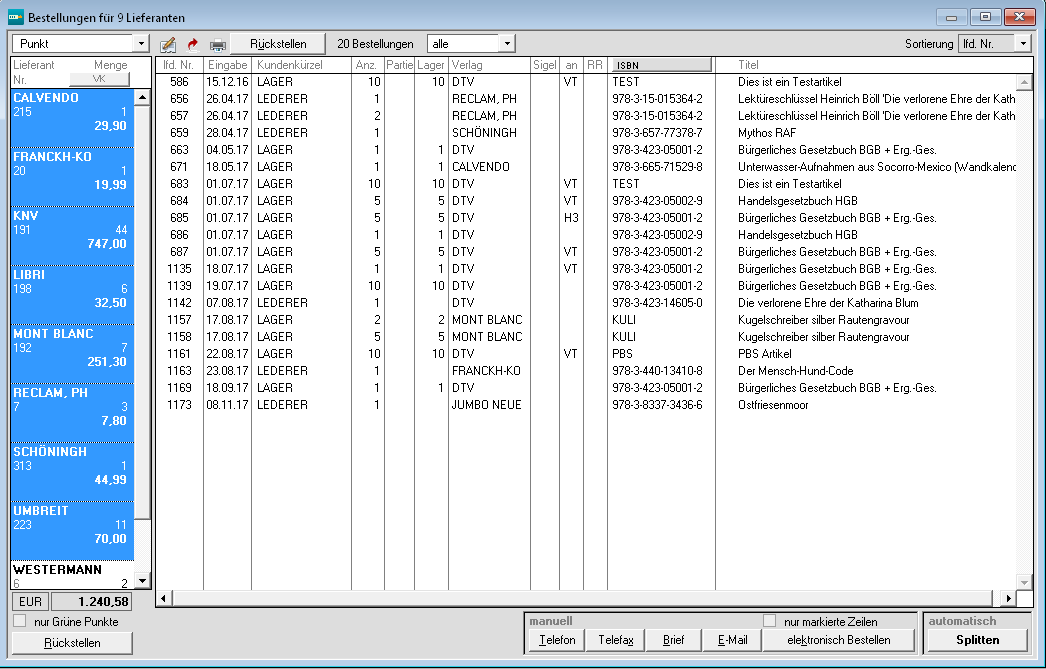Click the supplier list scroll-up arrow
The image size is (1046, 669).
pos(142,97)
